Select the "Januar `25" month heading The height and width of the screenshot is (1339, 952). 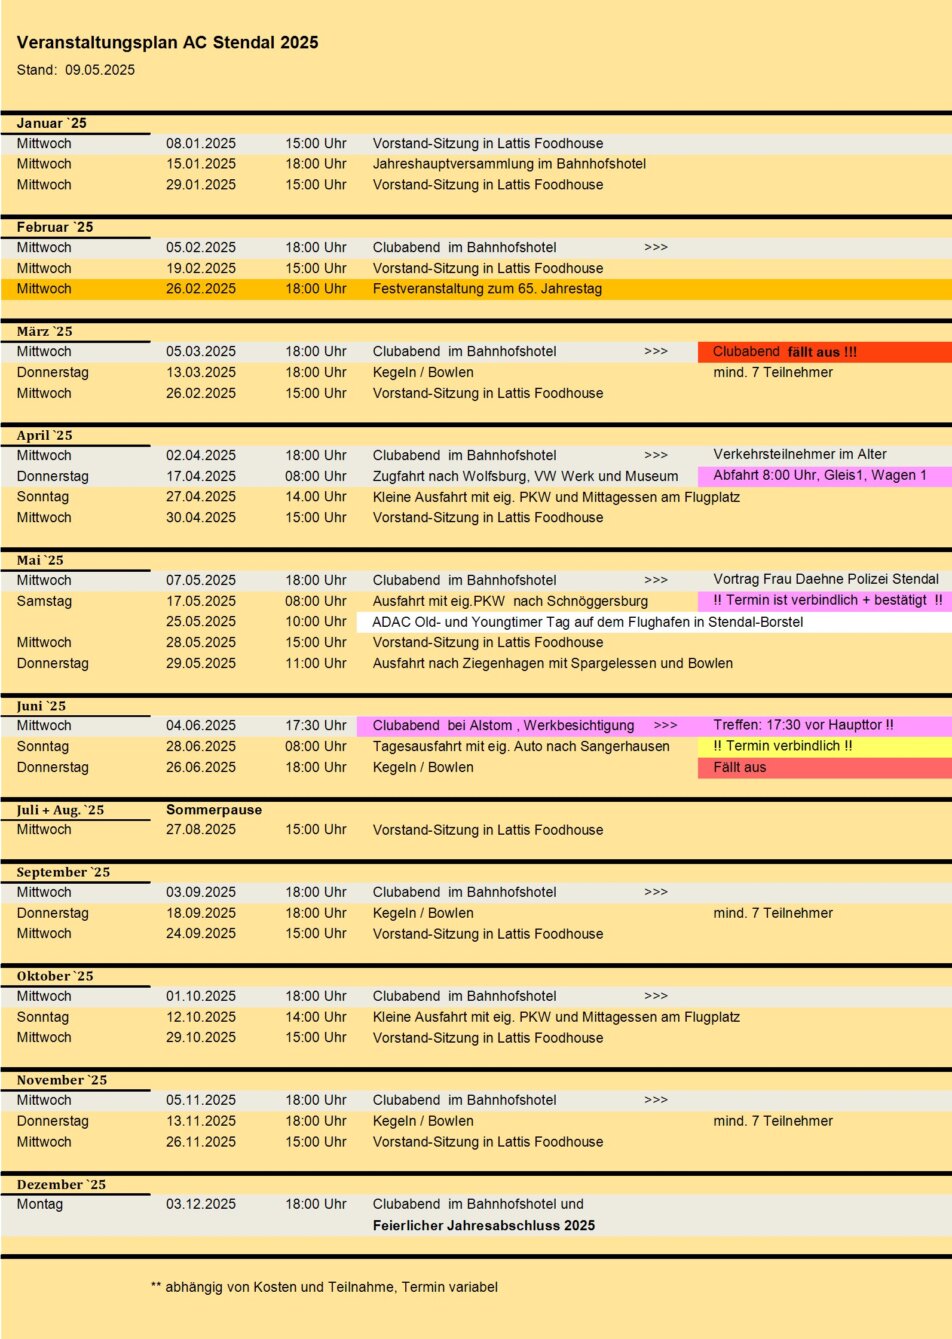click(x=52, y=123)
